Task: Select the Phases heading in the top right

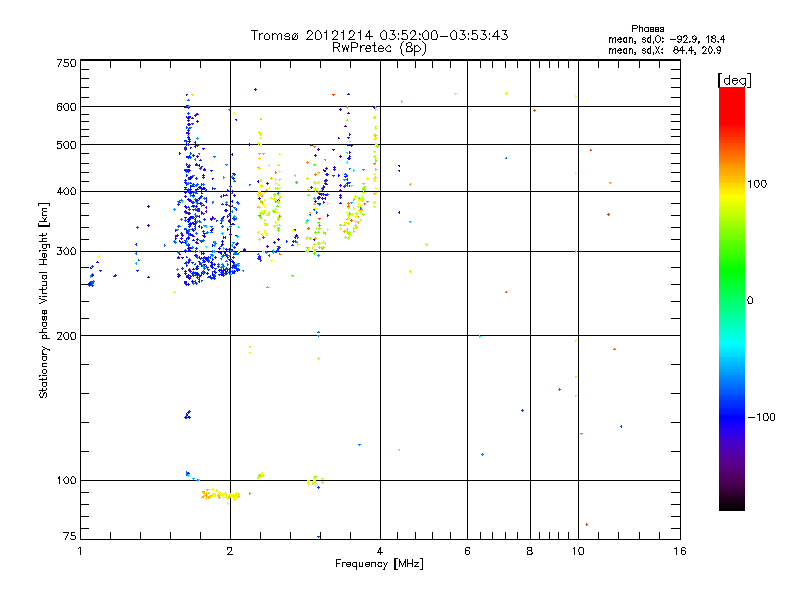Action: coord(647,29)
